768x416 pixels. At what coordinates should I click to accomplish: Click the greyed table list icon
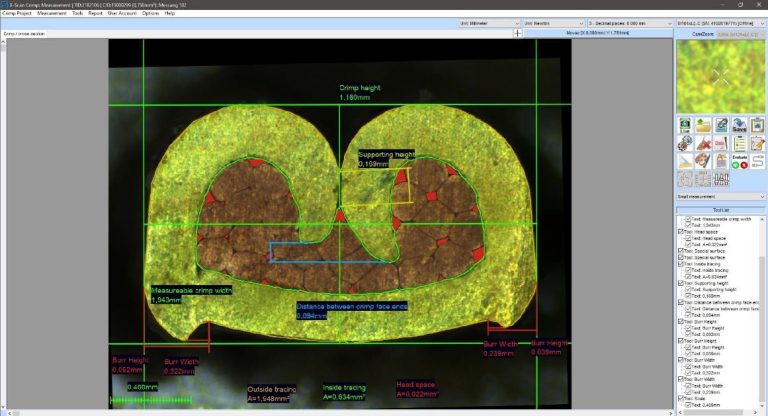(703, 179)
